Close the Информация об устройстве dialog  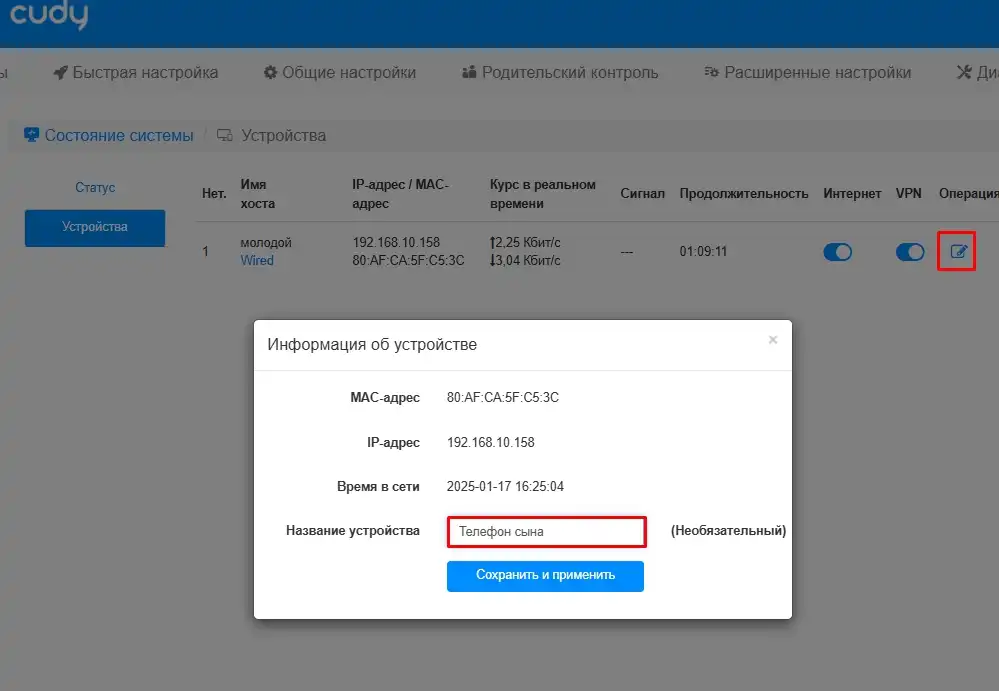click(x=773, y=340)
